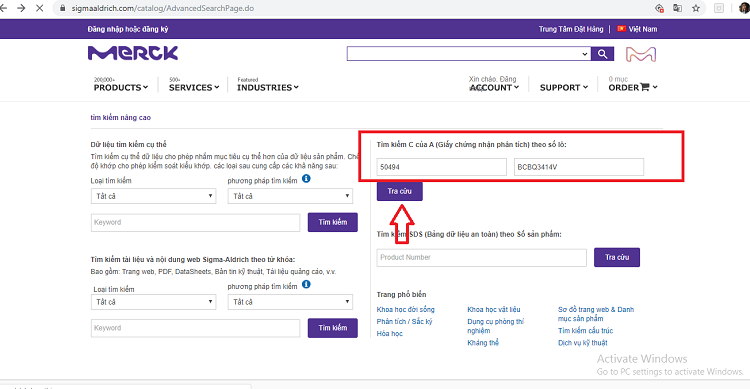Open the Google Translate icon in address bar

(677, 8)
